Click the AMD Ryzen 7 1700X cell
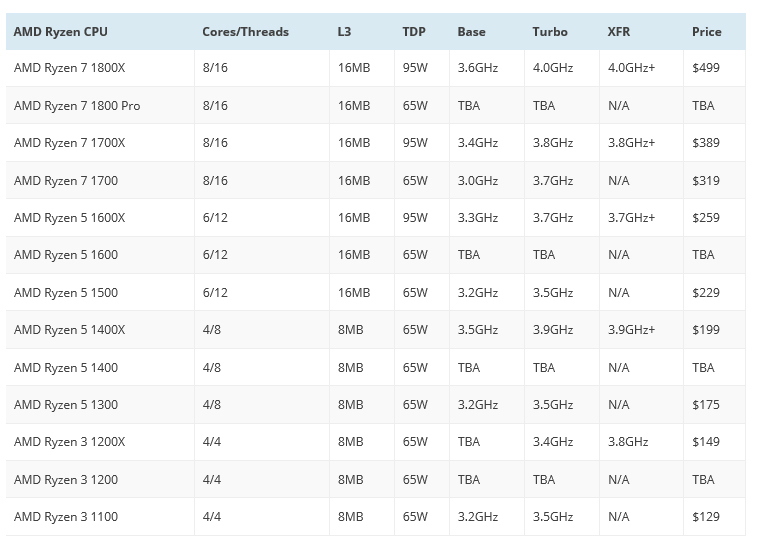The image size is (757, 551). tap(70, 143)
